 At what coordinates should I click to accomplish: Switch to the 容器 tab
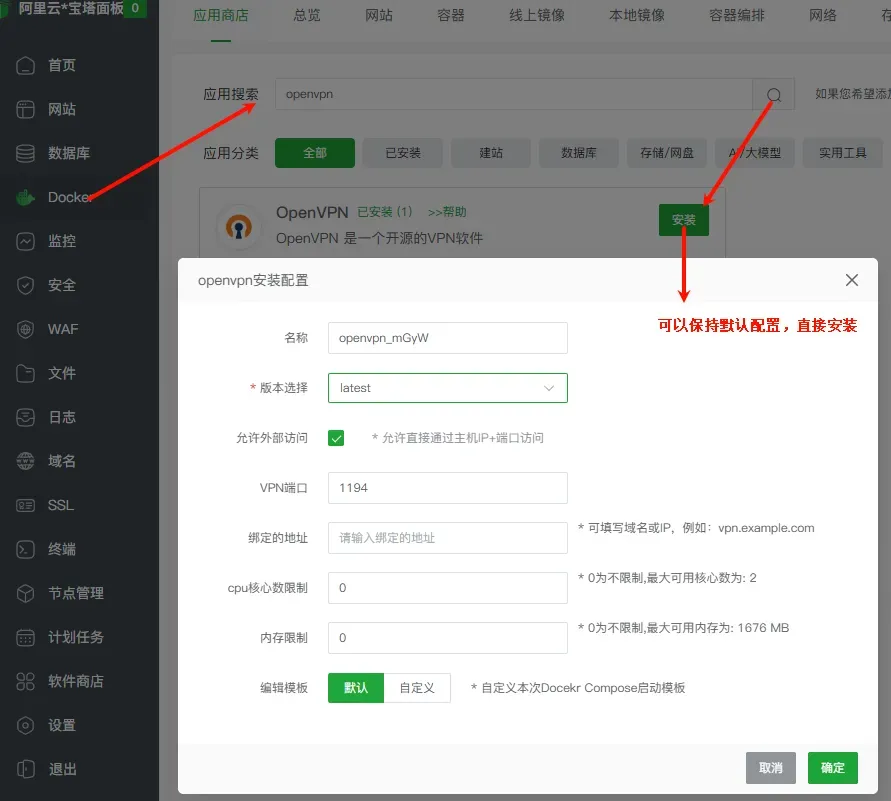(451, 16)
